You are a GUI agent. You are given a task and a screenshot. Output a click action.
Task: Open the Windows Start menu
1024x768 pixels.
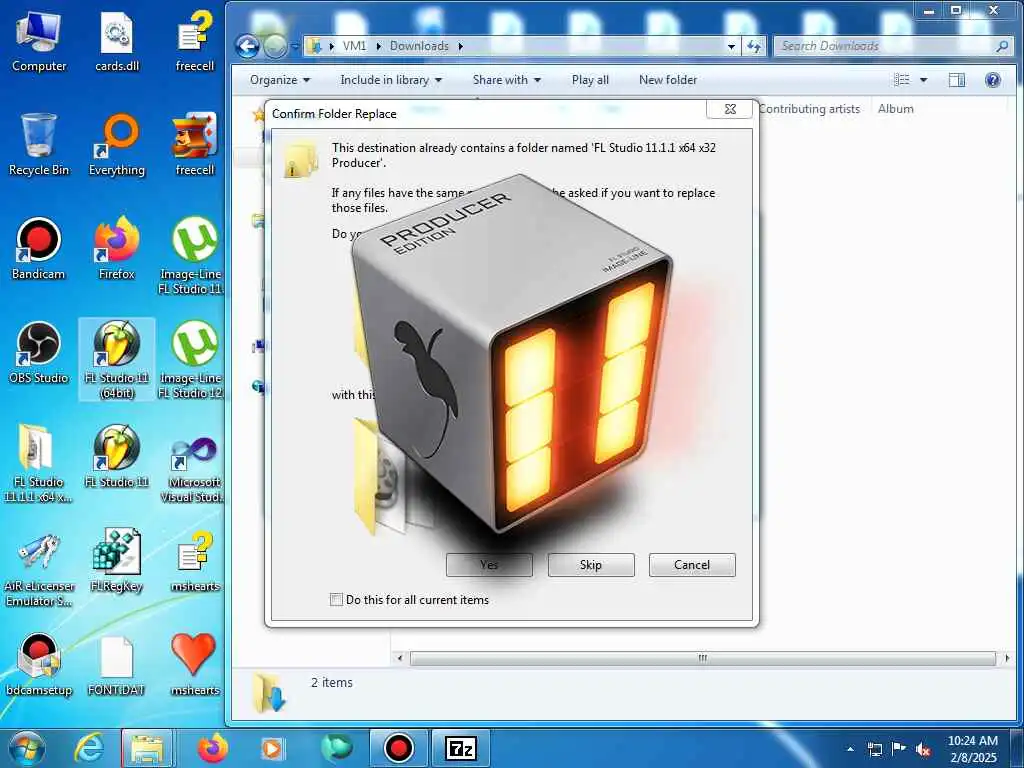tap(26, 748)
